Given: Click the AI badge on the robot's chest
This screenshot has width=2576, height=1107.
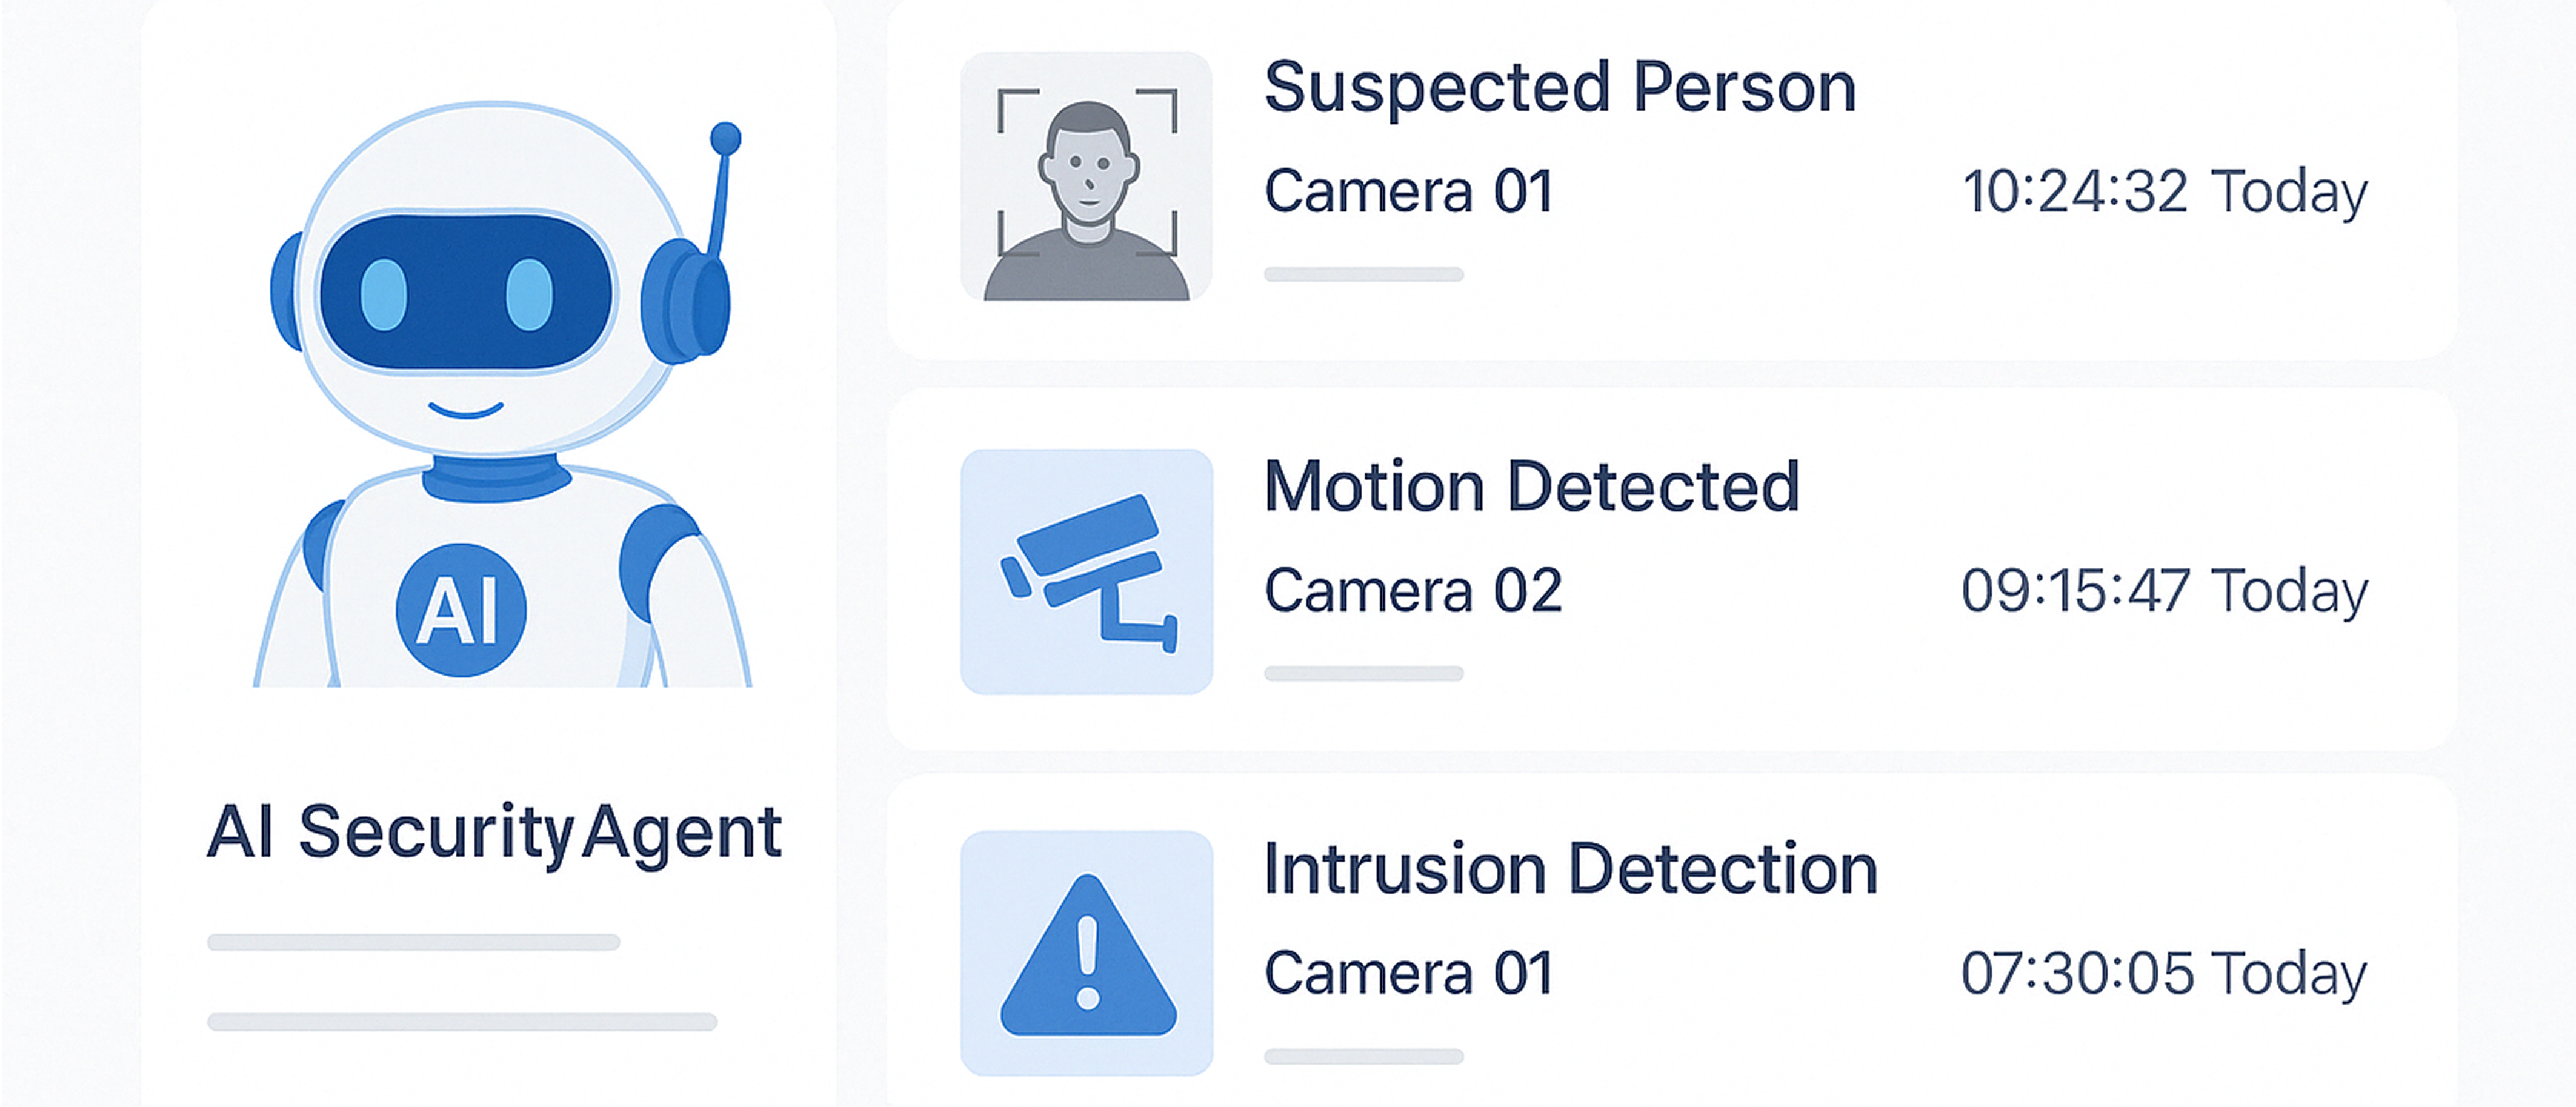Looking at the screenshot, I should (x=461, y=609).
